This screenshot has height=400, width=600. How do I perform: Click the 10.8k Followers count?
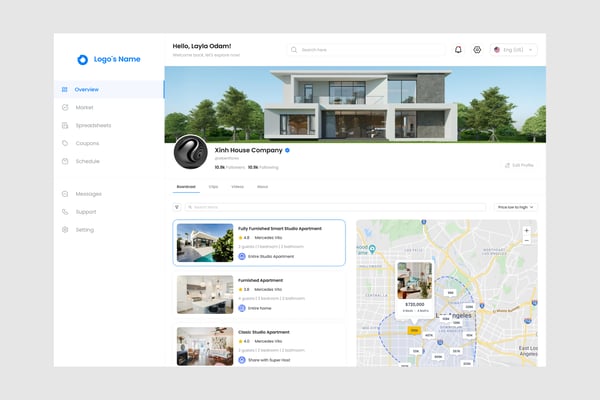pos(230,167)
